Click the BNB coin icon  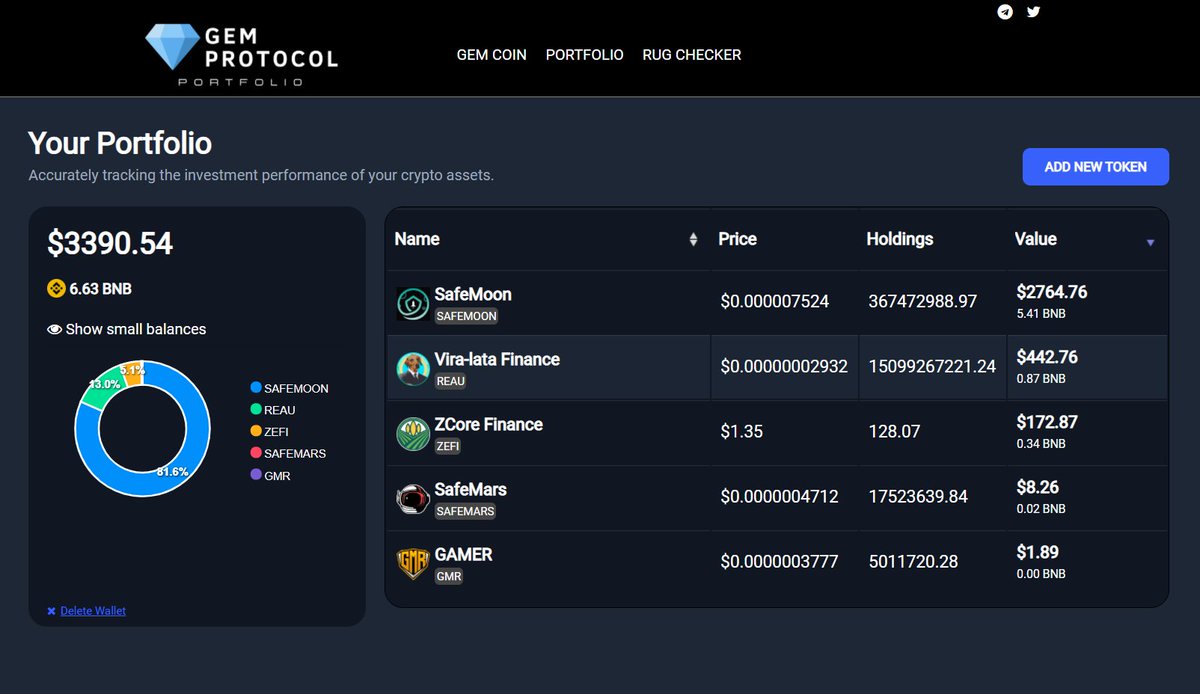click(56, 289)
